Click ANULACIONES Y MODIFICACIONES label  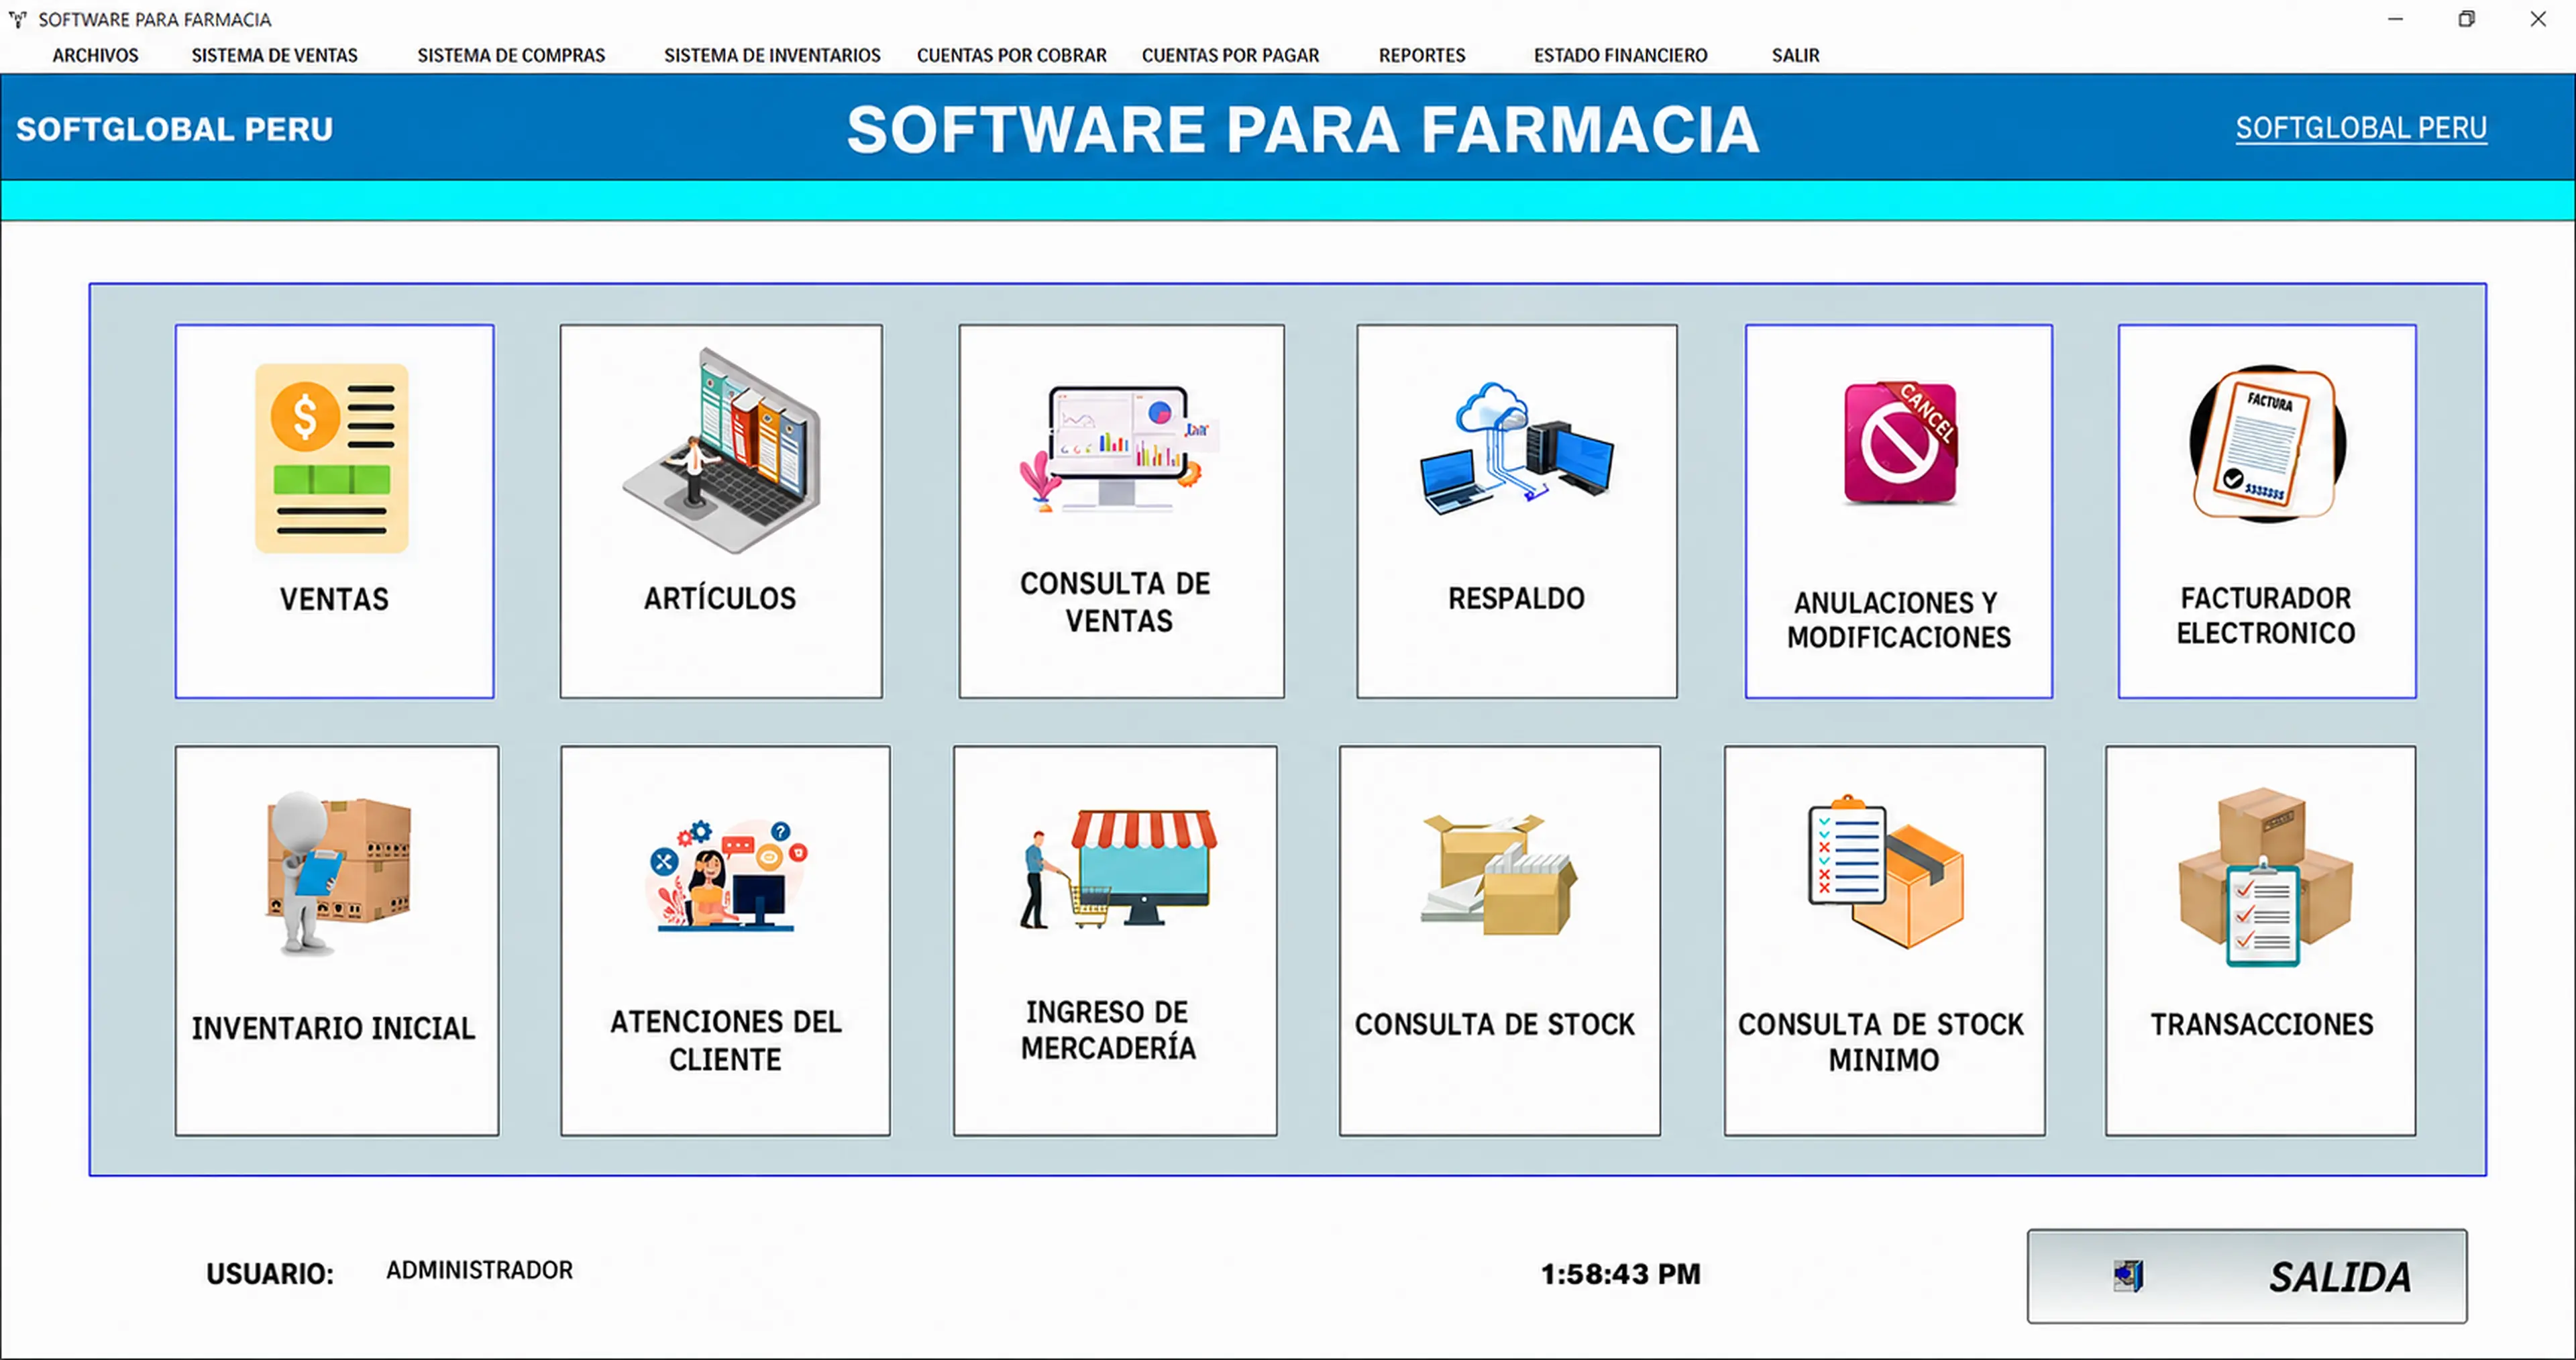[x=1899, y=620]
